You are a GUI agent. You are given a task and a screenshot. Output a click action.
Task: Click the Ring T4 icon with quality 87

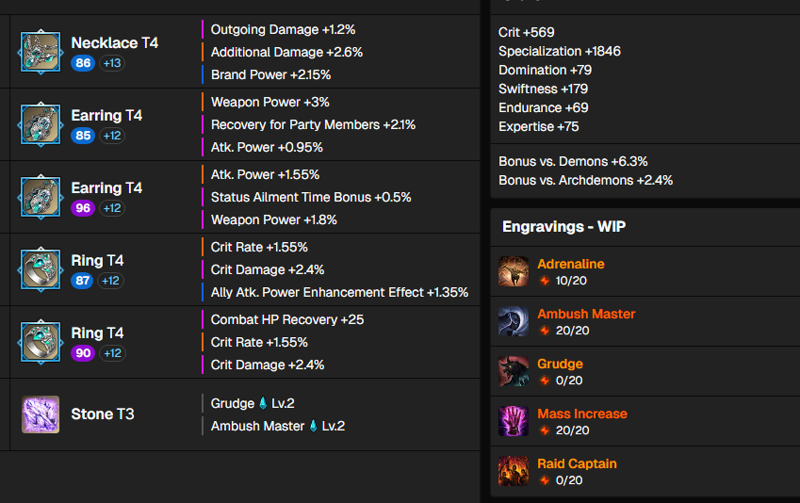coord(40,269)
